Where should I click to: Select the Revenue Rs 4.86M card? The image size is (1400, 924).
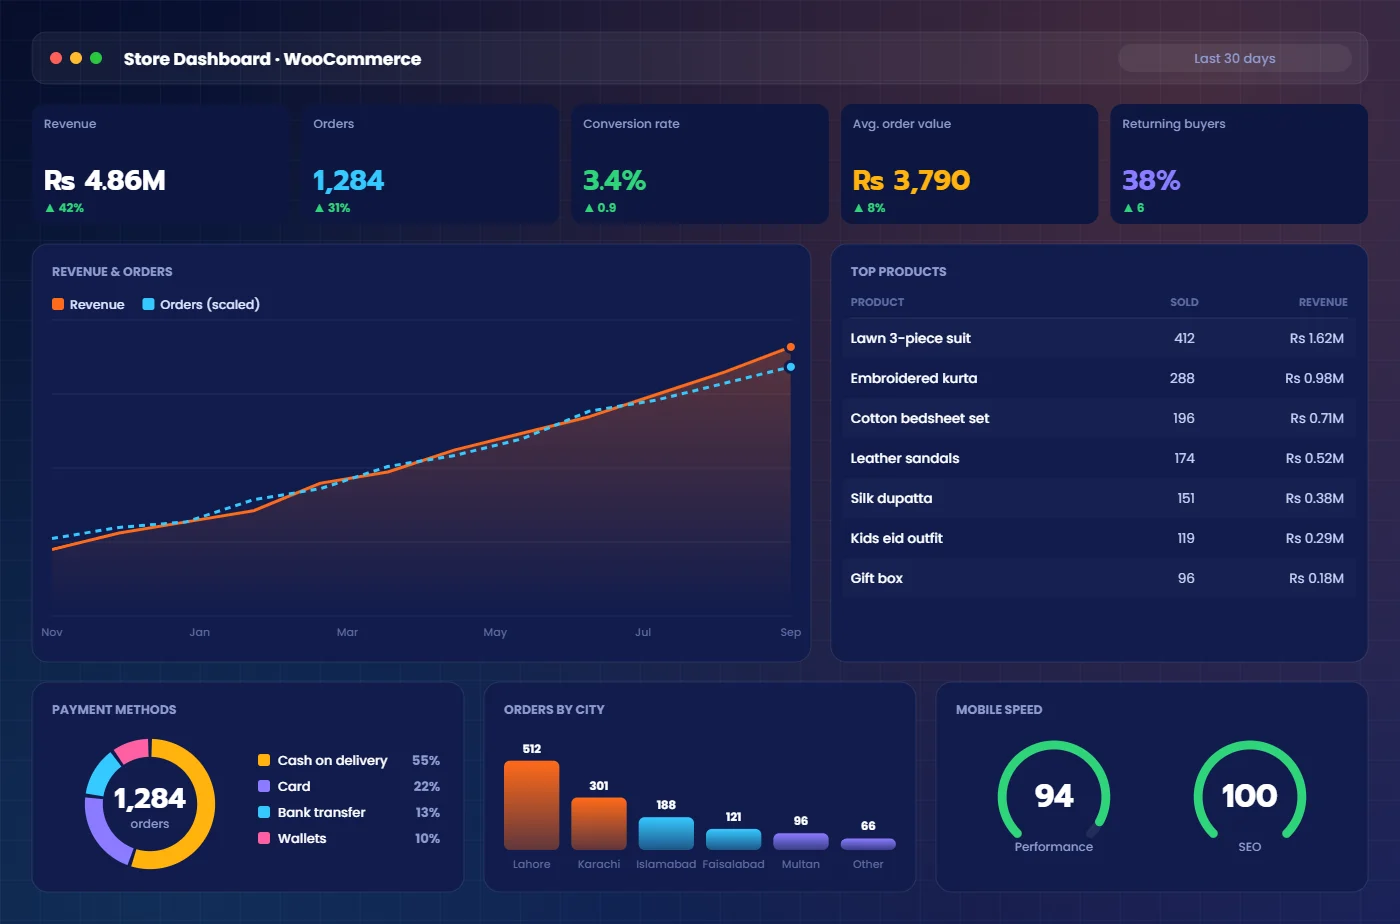160,164
